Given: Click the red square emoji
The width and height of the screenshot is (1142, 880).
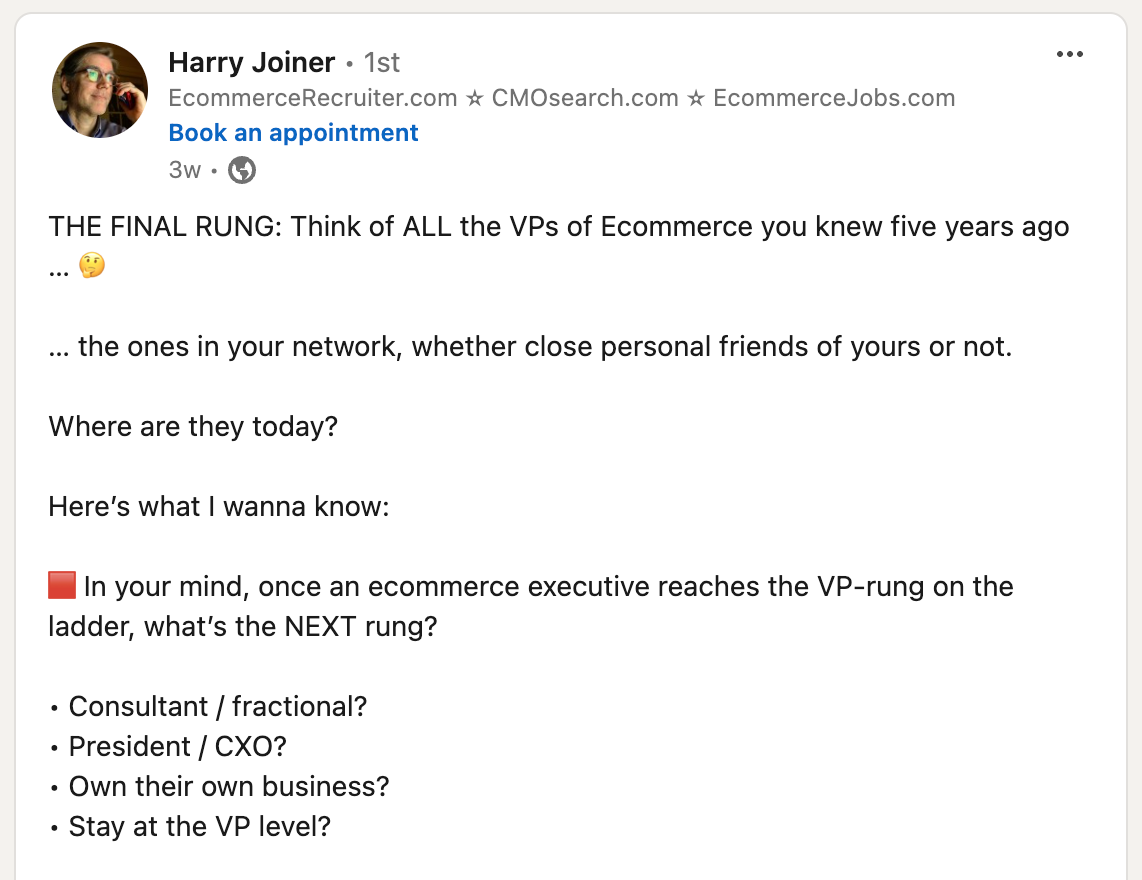Looking at the screenshot, I should (62, 585).
